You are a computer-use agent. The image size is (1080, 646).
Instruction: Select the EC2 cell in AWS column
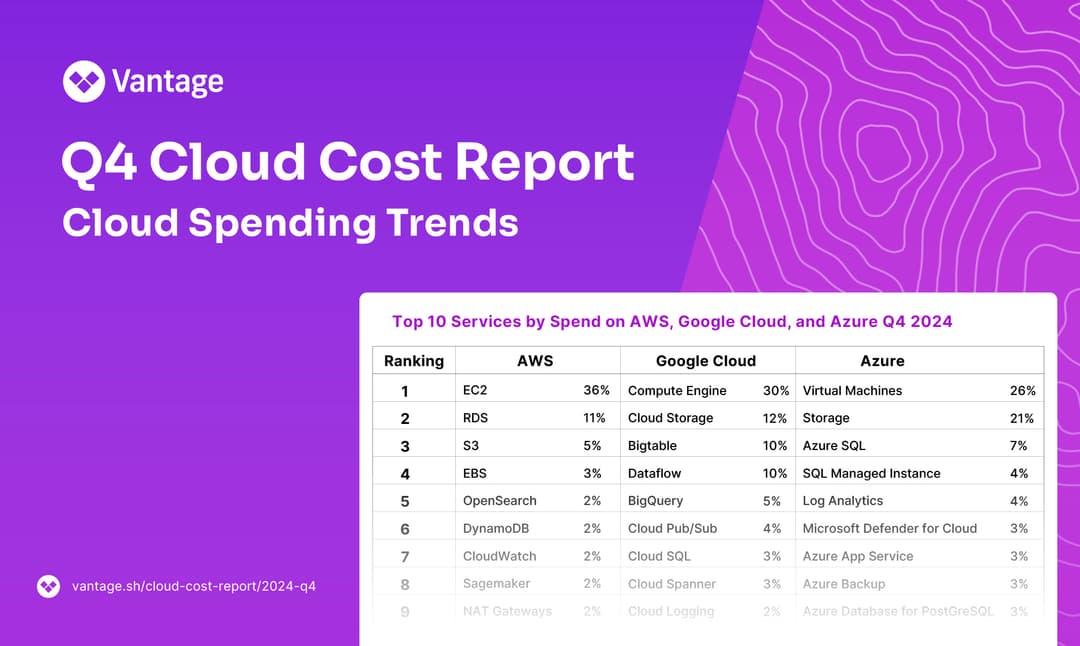tap(475, 390)
